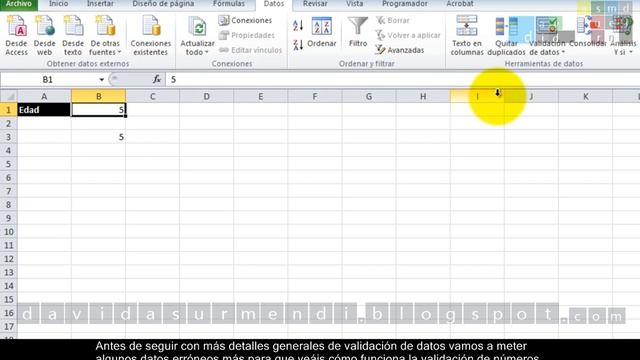Switch to the Fórmulas tab
The image size is (640, 360).
pyautogui.click(x=229, y=4)
